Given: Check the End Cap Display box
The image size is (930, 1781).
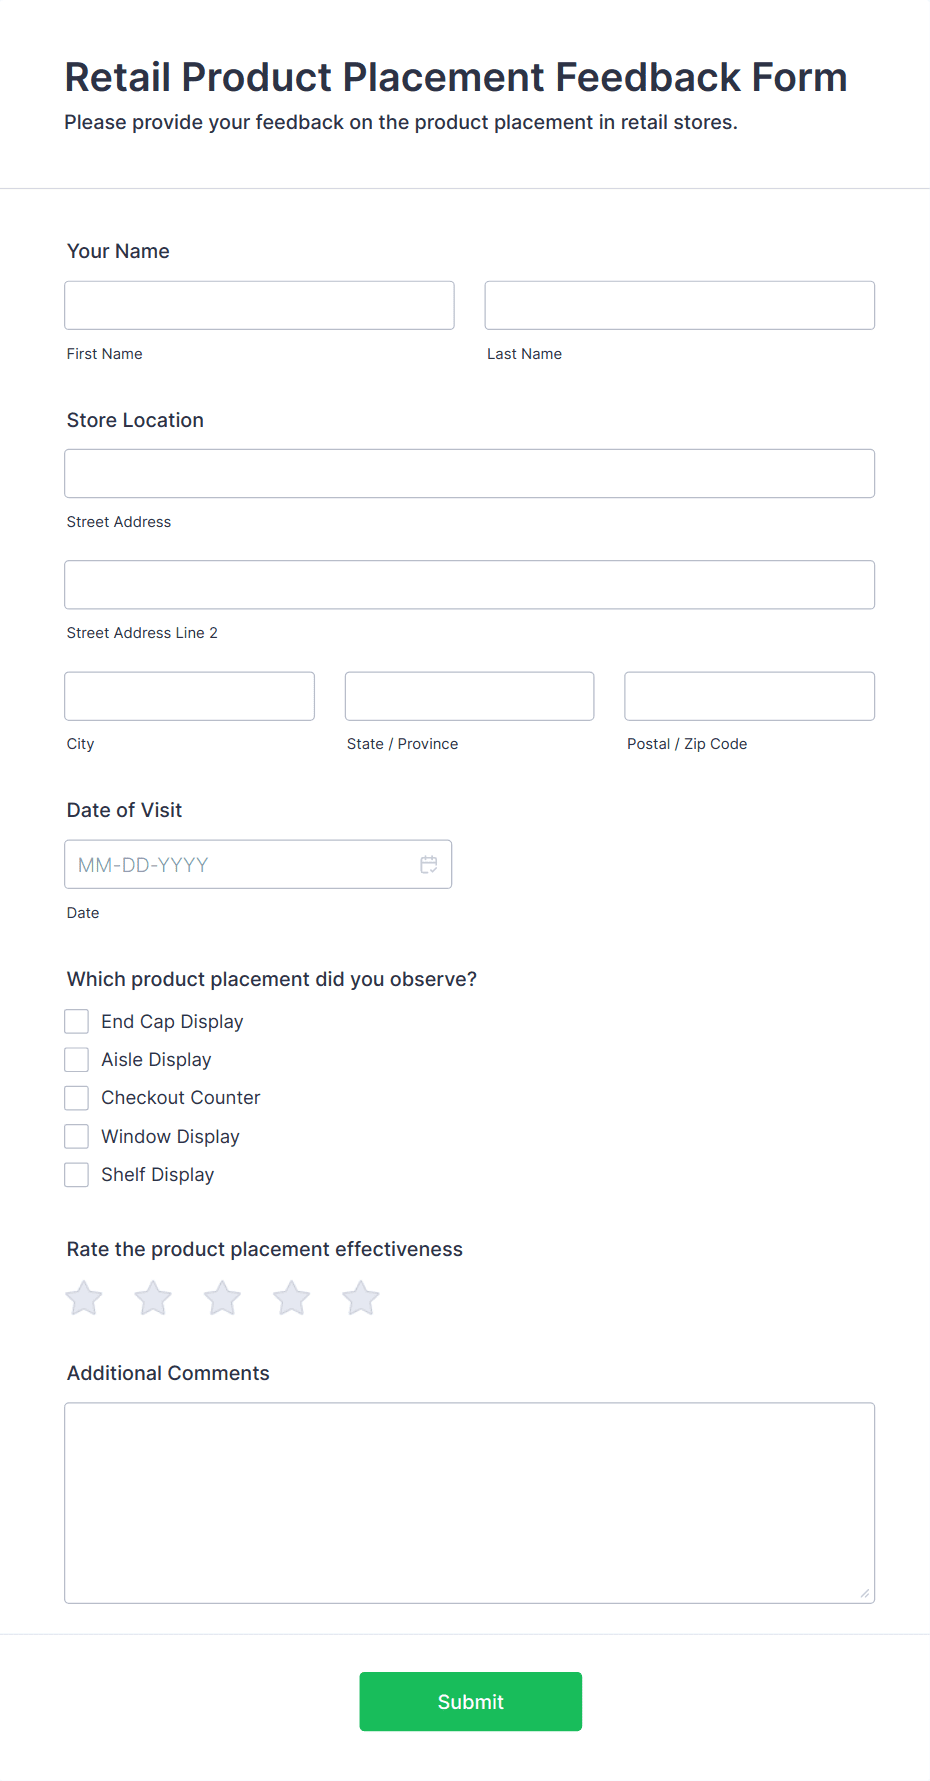Looking at the screenshot, I should [77, 1021].
